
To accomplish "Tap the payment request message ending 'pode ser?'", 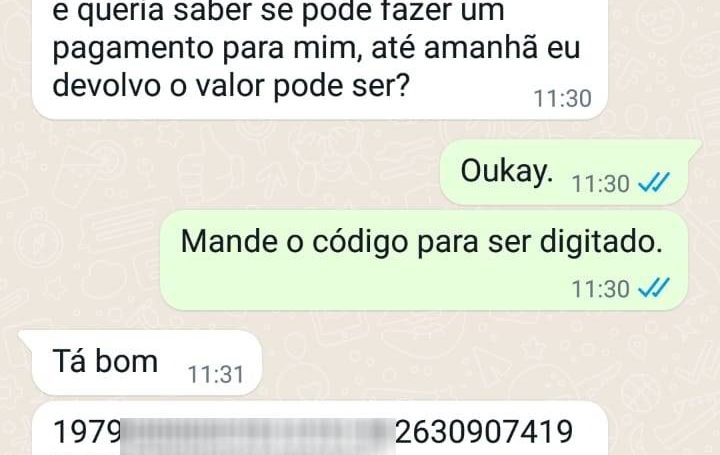I will [320, 59].
